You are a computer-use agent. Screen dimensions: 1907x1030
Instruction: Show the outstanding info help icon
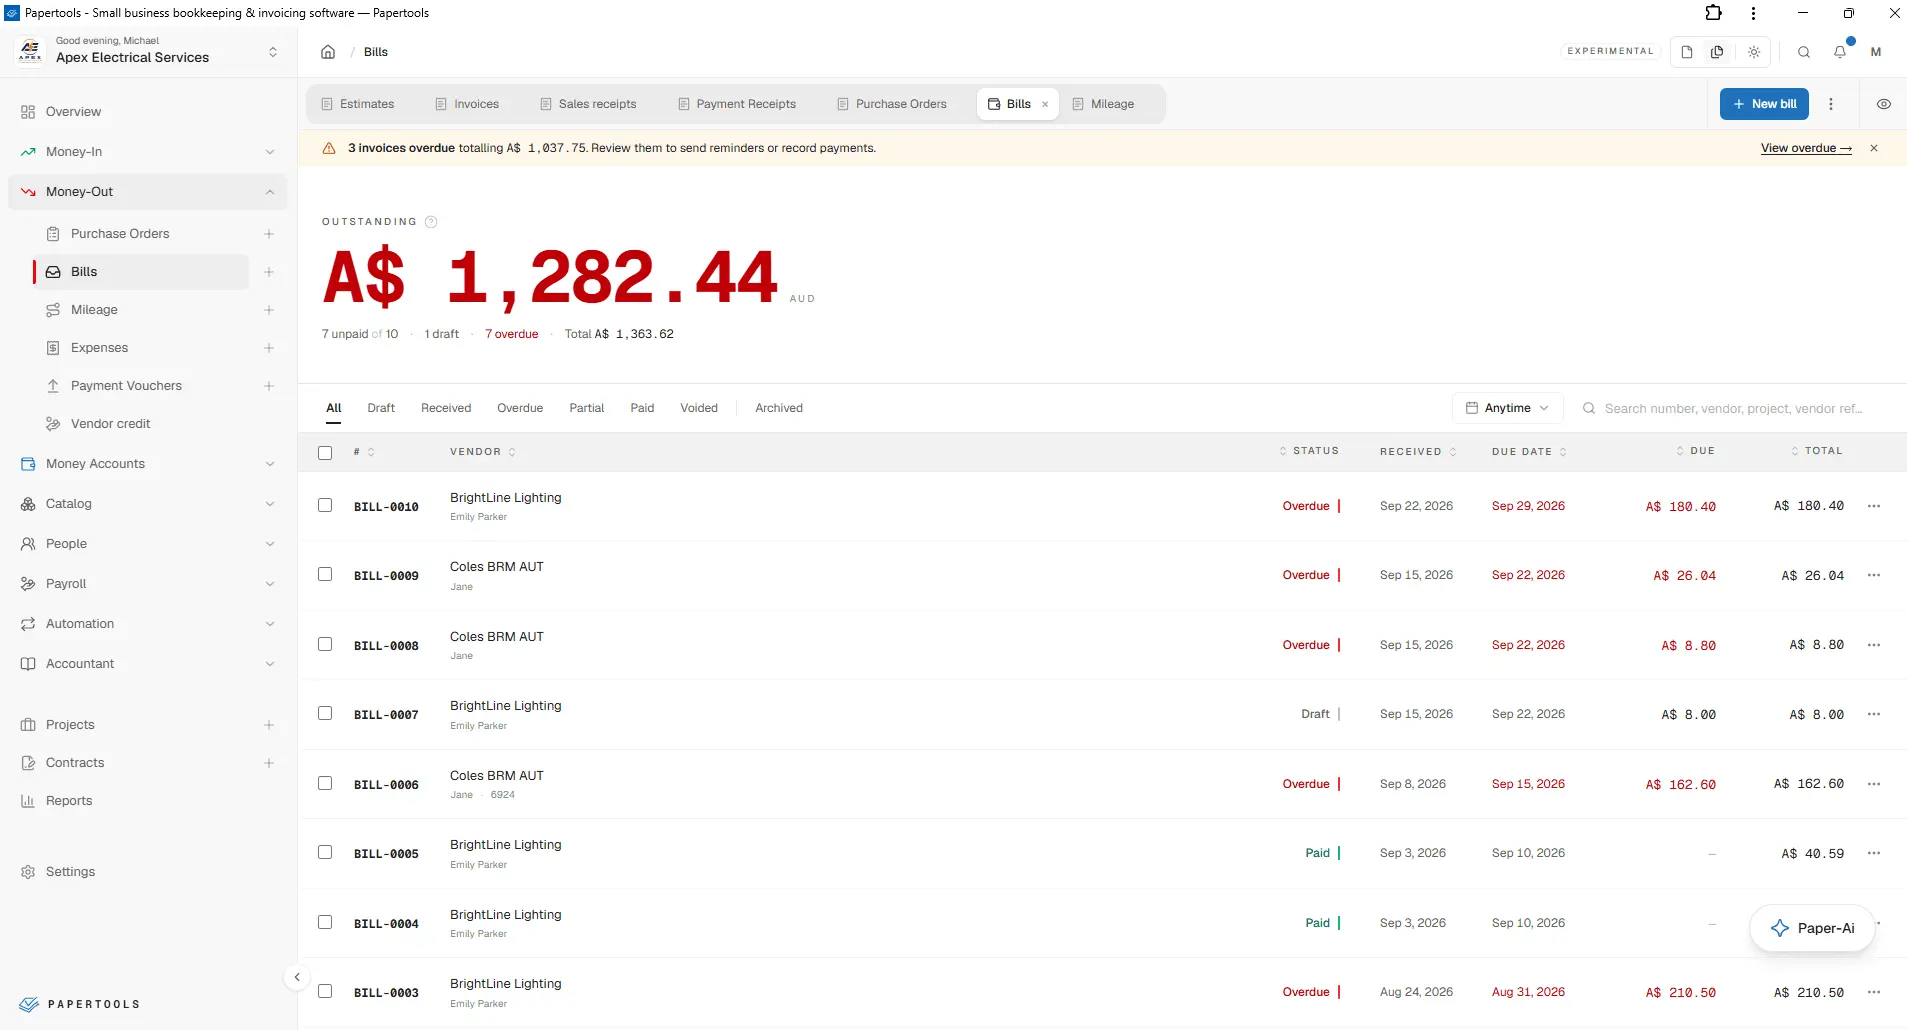tap(431, 222)
